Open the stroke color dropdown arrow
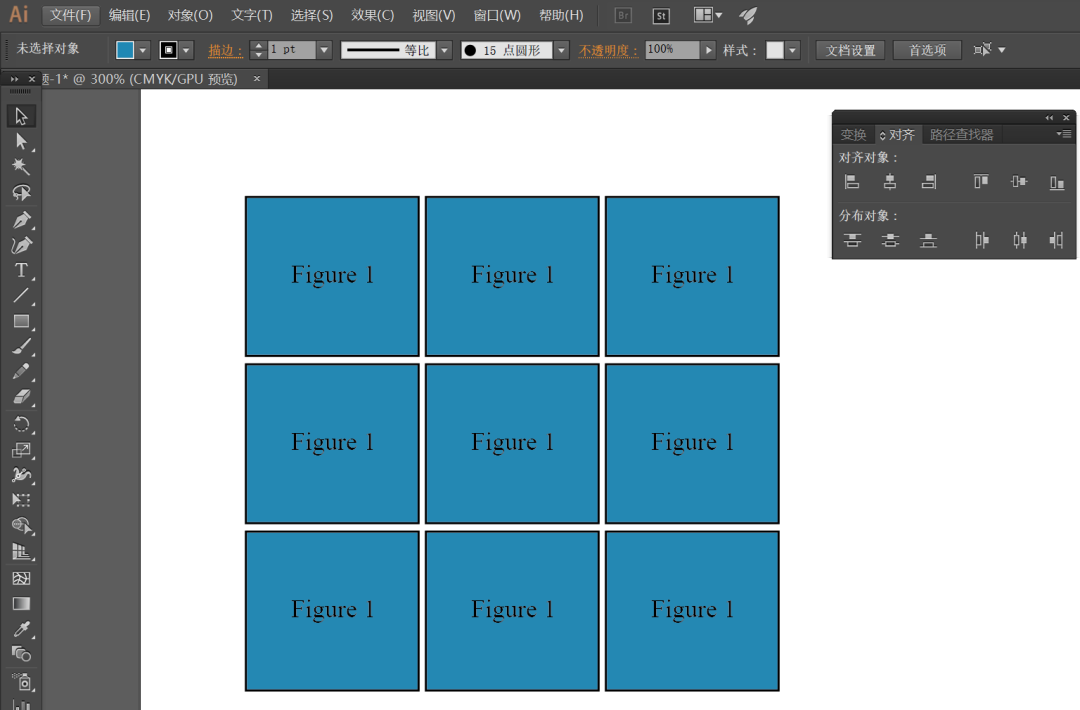Screen dimensions: 1080x710 click(x=186, y=50)
